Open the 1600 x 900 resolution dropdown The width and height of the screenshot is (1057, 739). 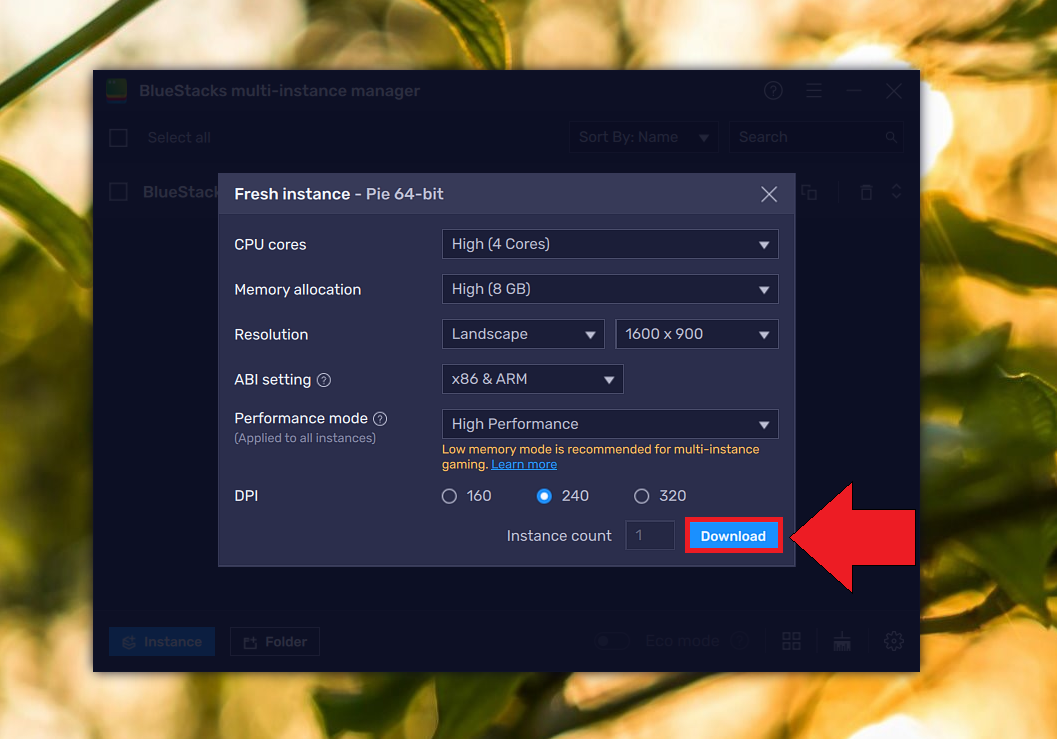click(x=697, y=333)
